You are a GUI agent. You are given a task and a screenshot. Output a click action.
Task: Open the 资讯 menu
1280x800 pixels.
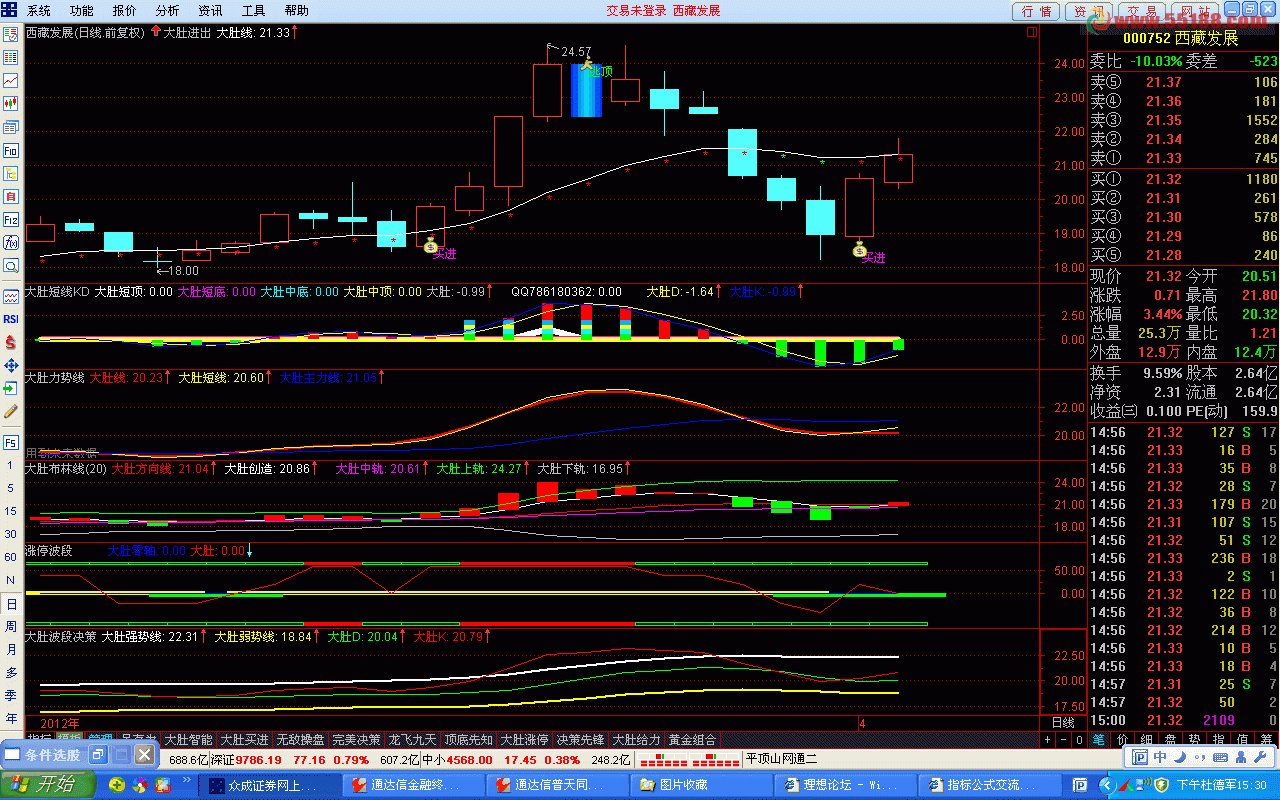point(210,10)
